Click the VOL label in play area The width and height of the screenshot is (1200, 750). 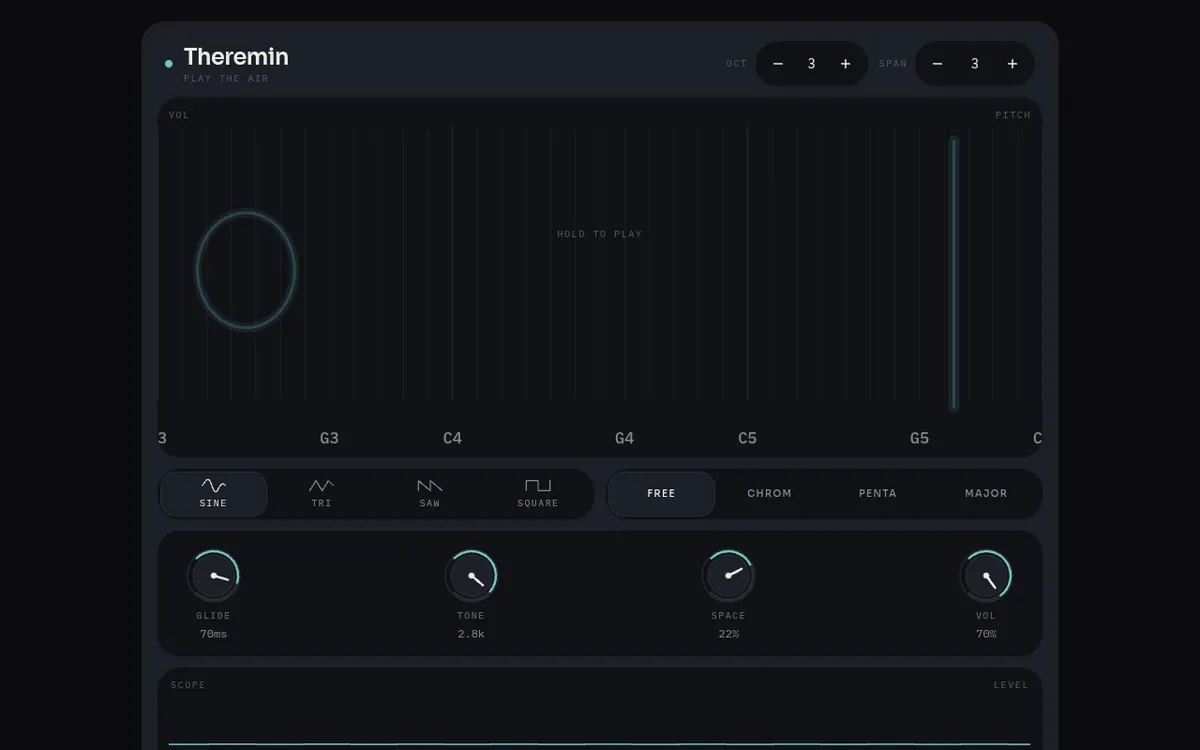click(179, 115)
